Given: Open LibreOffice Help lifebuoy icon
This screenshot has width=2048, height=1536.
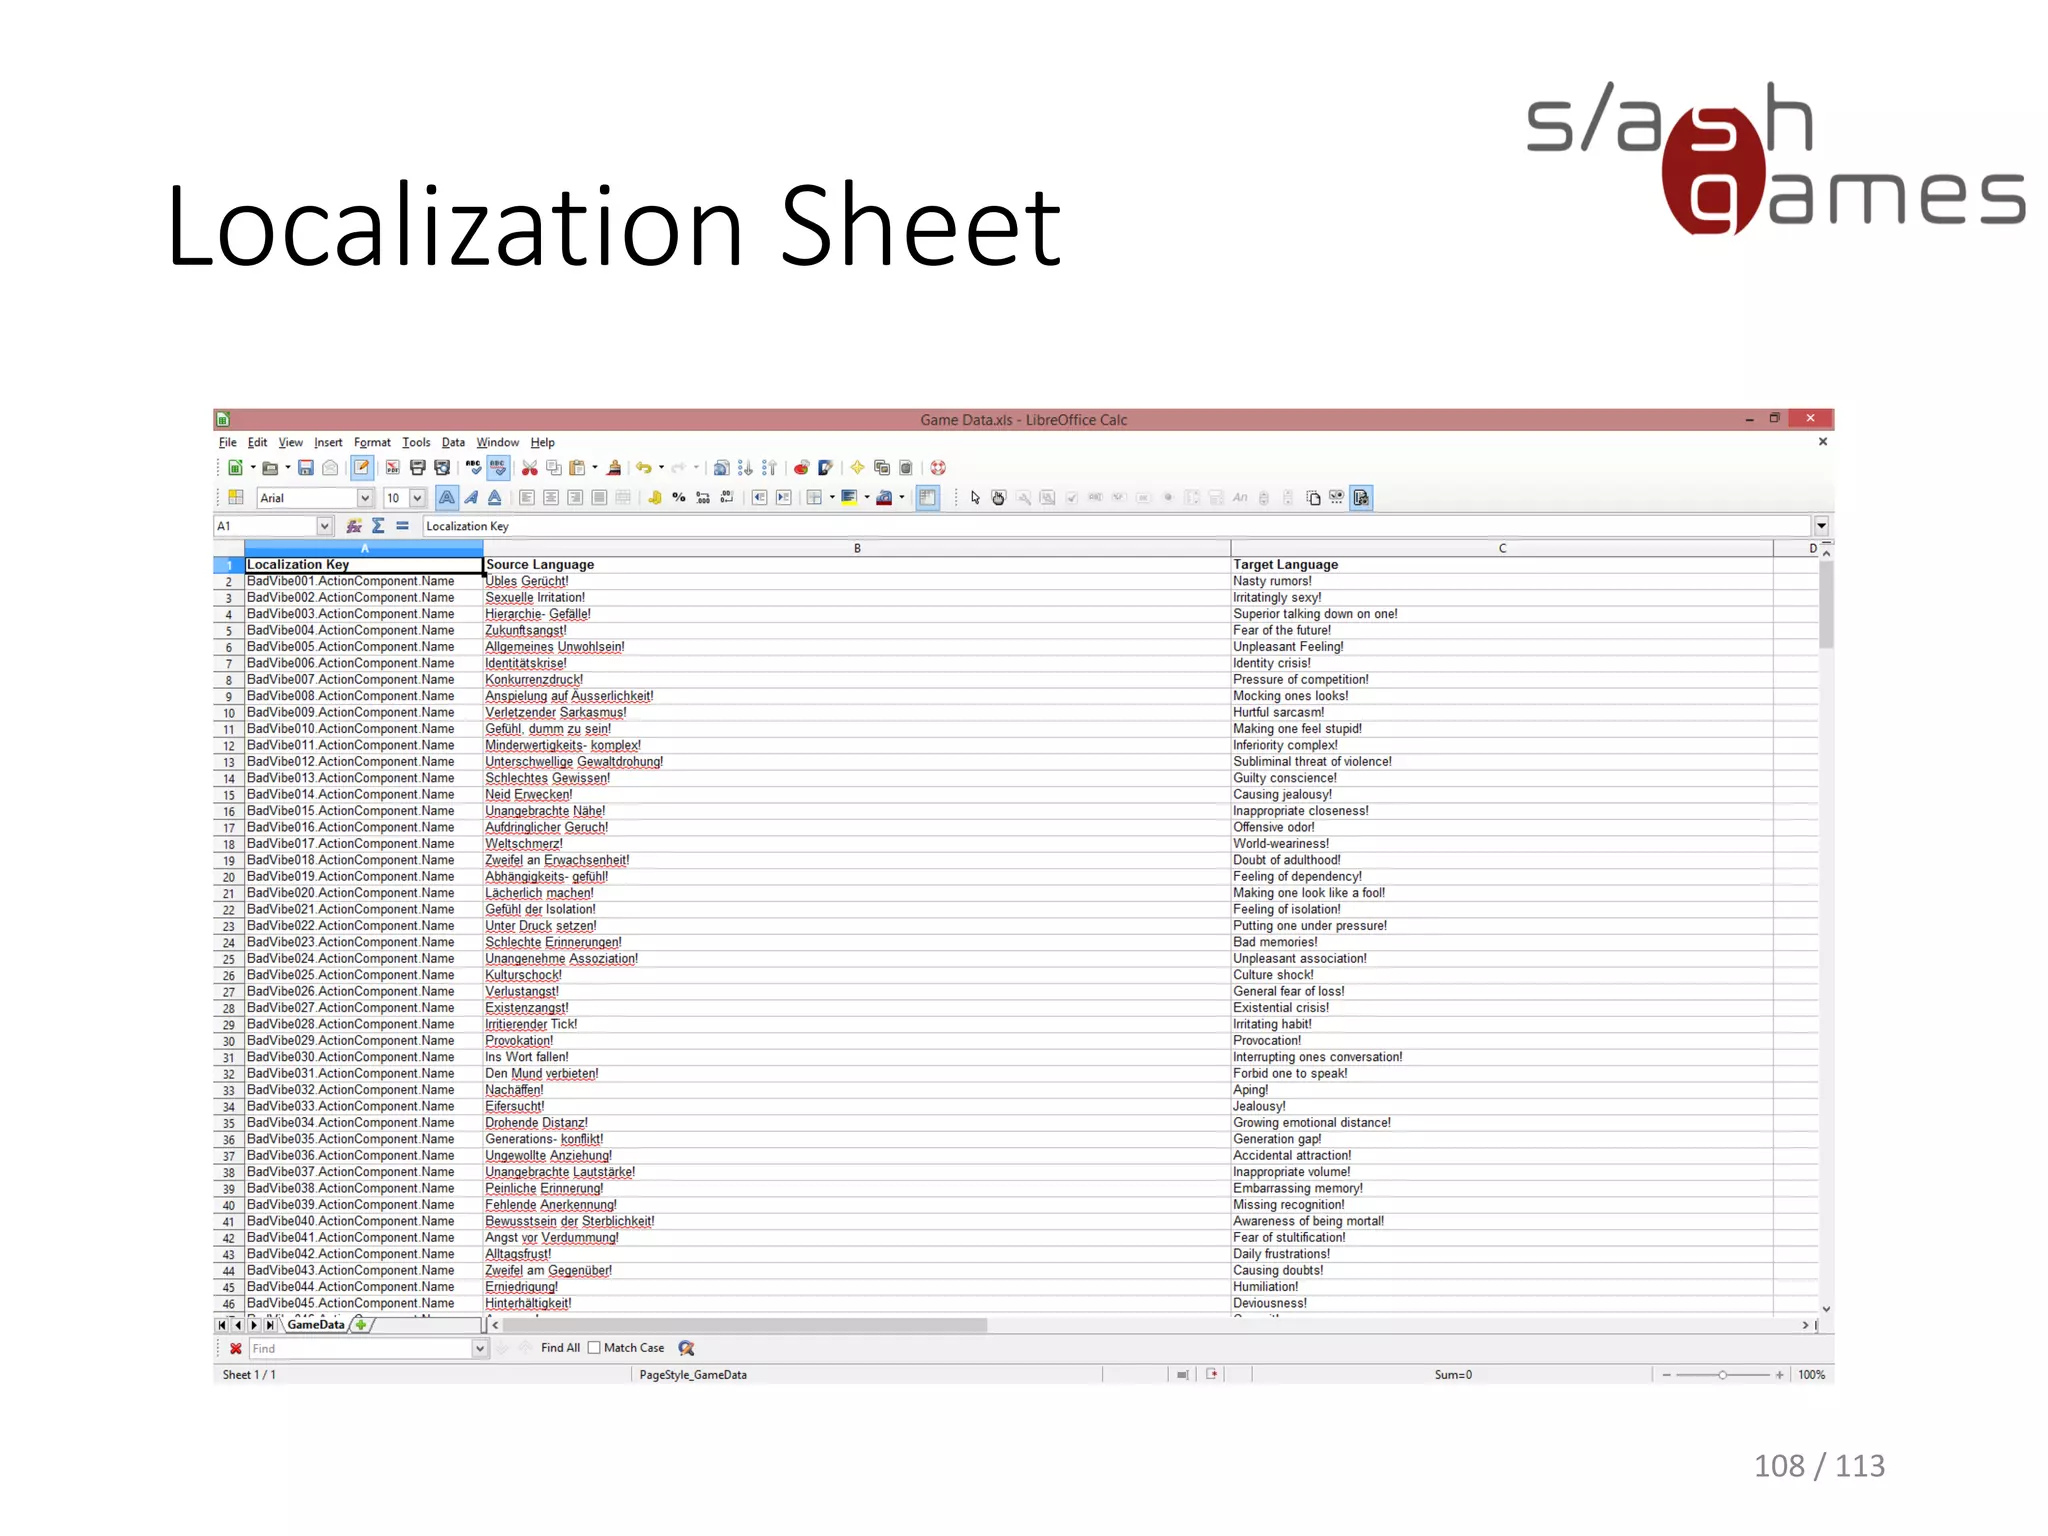Looking at the screenshot, I should pos(938,468).
